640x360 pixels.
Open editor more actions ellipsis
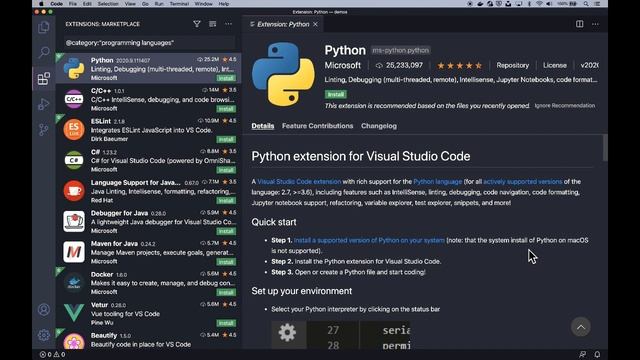coord(596,24)
